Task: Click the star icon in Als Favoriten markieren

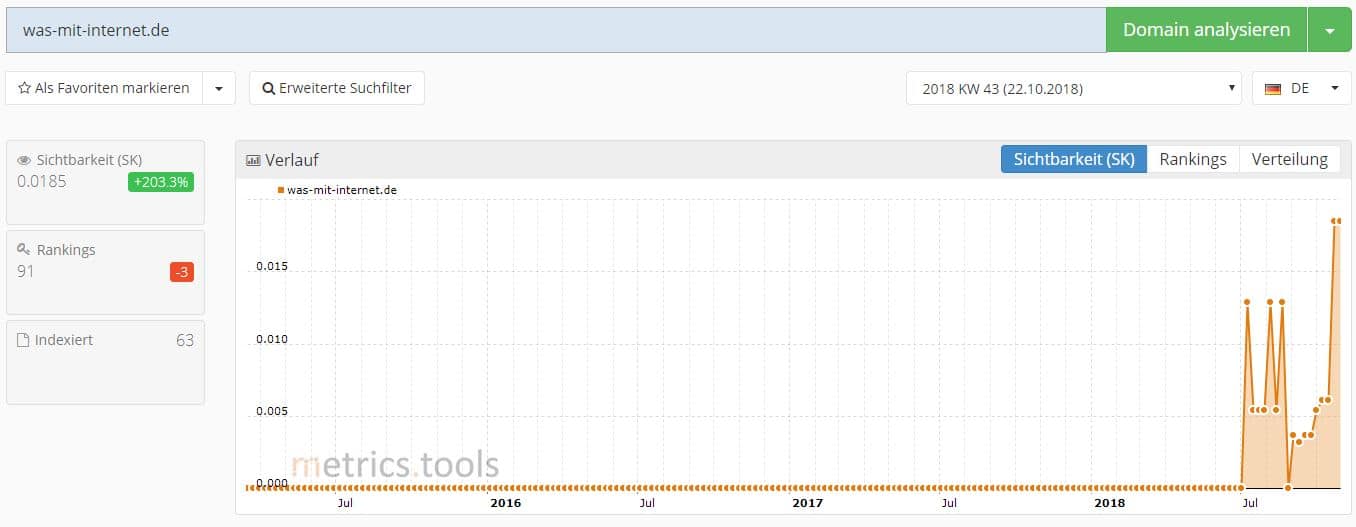Action: [x=24, y=88]
